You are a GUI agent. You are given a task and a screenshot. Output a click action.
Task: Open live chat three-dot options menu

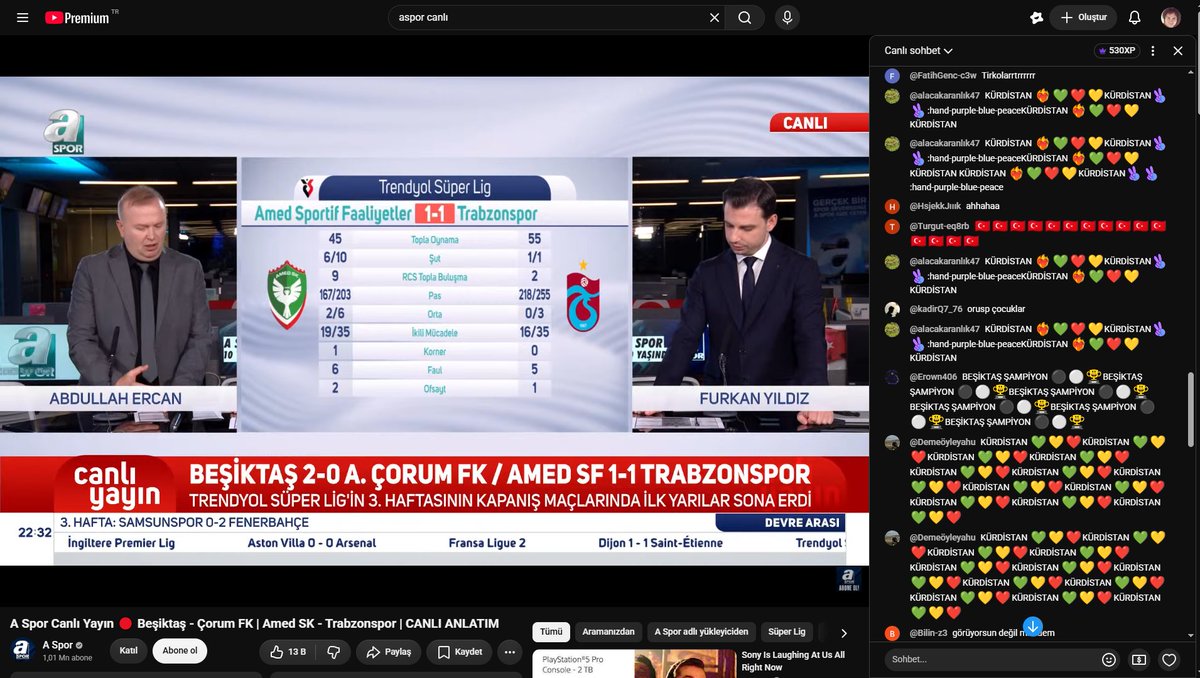(1152, 50)
